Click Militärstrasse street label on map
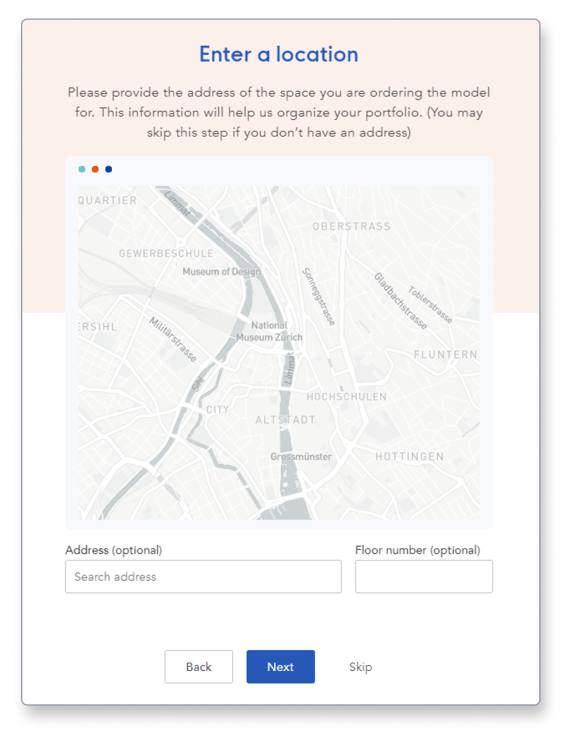The width and height of the screenshot is (564, 734). (x=173, y=339)
